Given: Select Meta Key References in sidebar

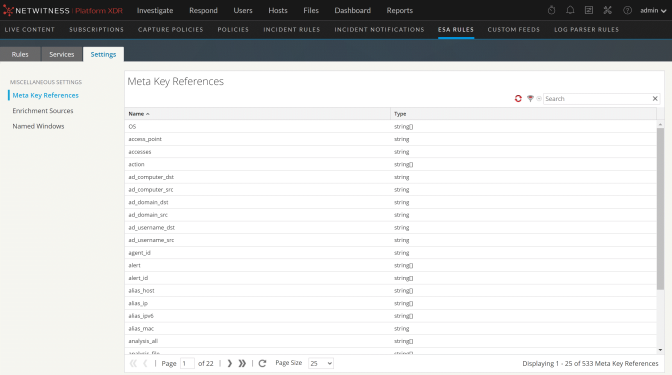Looking at the screenshot, I should [x=45, y=95].
